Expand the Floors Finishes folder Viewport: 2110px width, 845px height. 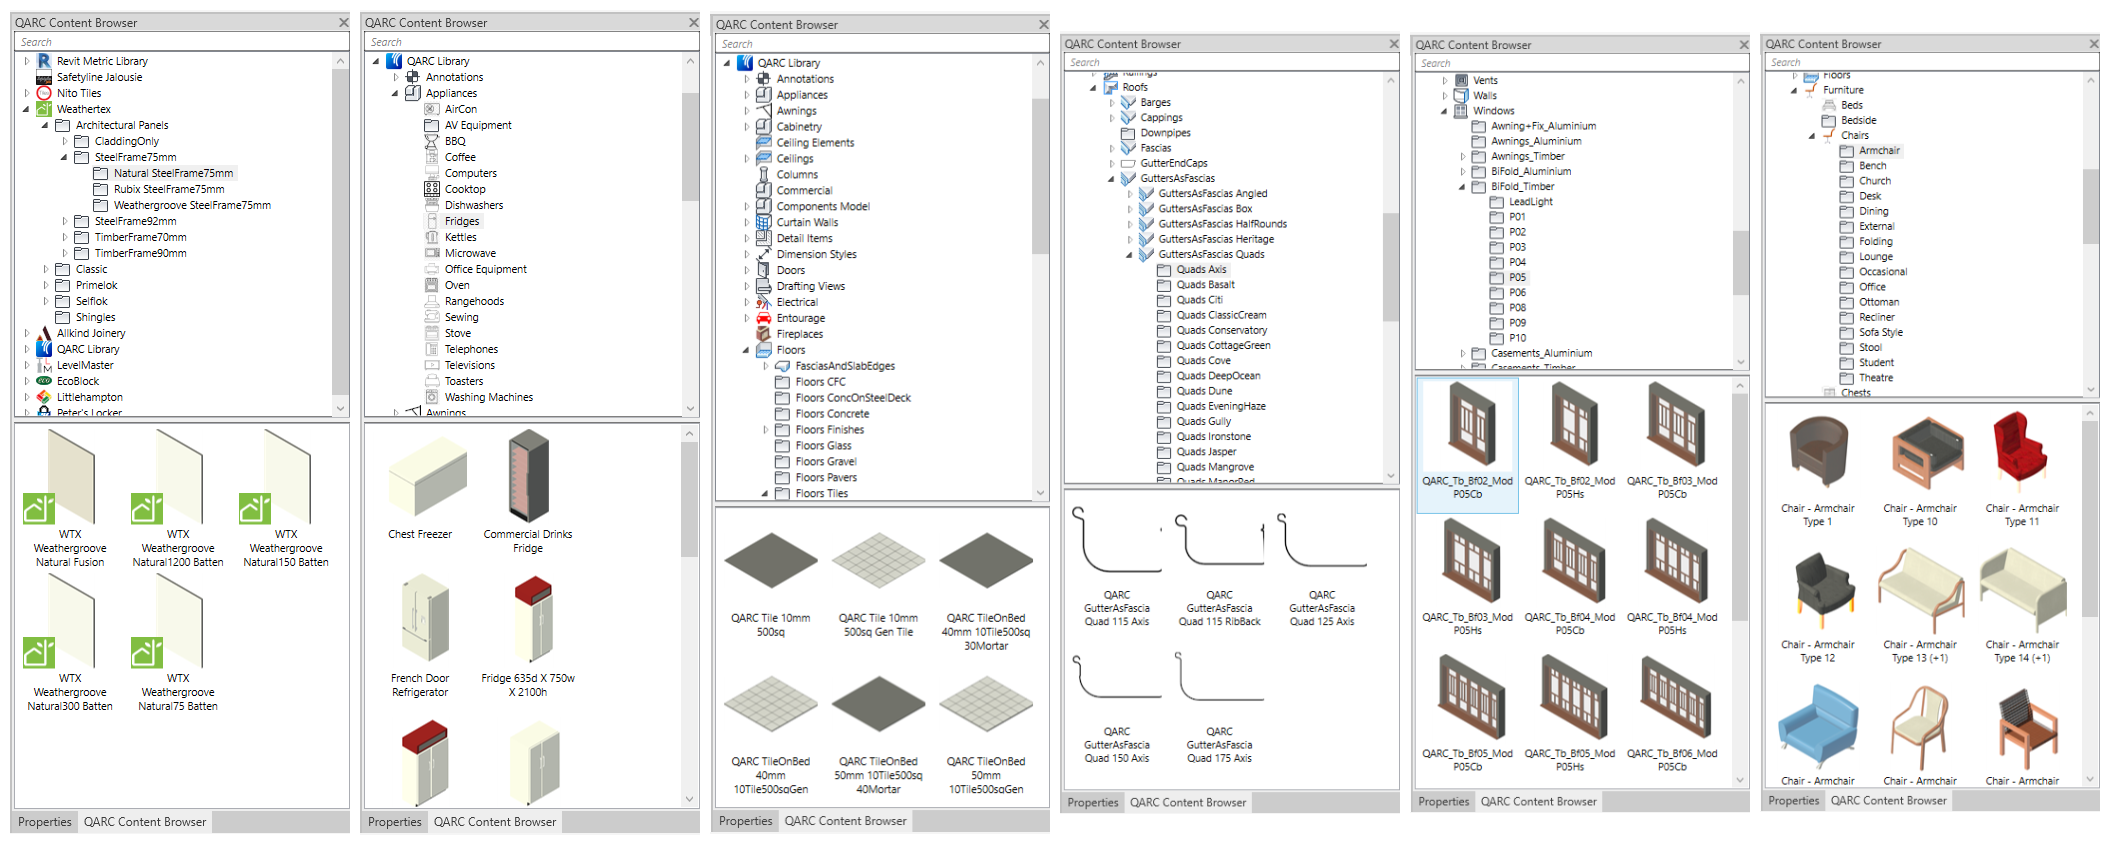click(766, 430)
